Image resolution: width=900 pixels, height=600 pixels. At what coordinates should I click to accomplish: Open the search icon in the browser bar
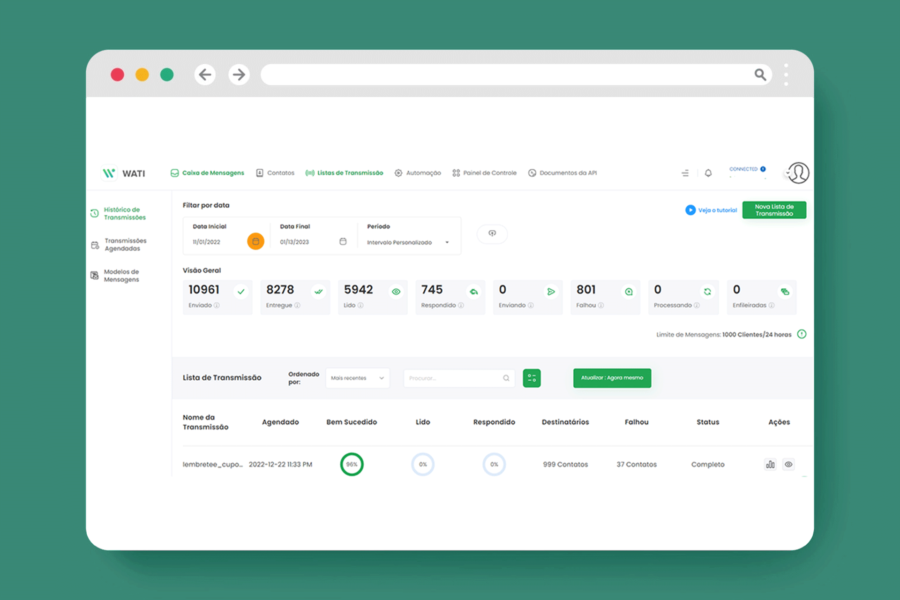coord(760,74)
